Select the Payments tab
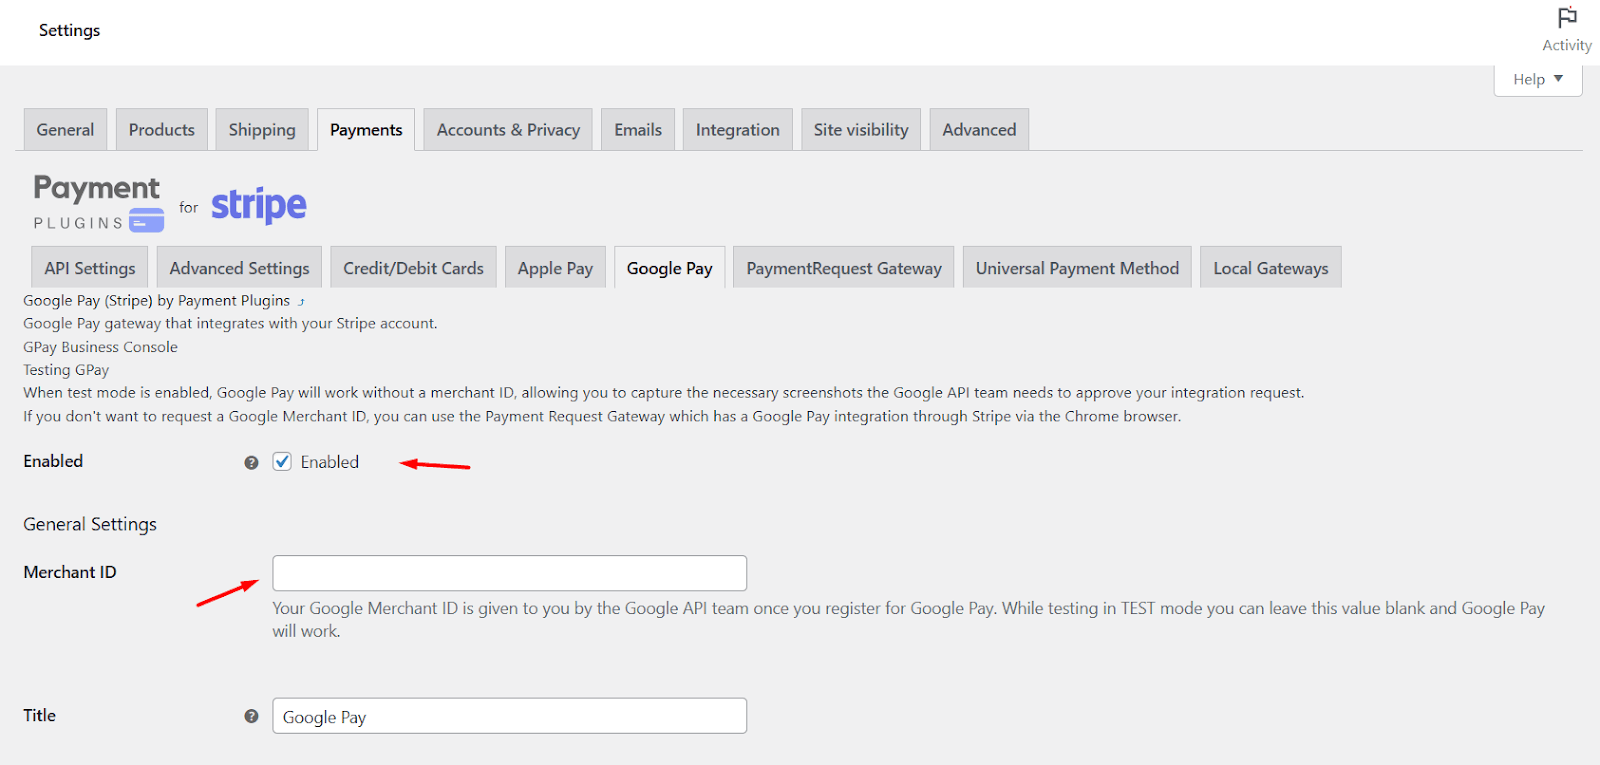Image resolution: width=1600 pixels, height=765 pixels. [366, 130]
